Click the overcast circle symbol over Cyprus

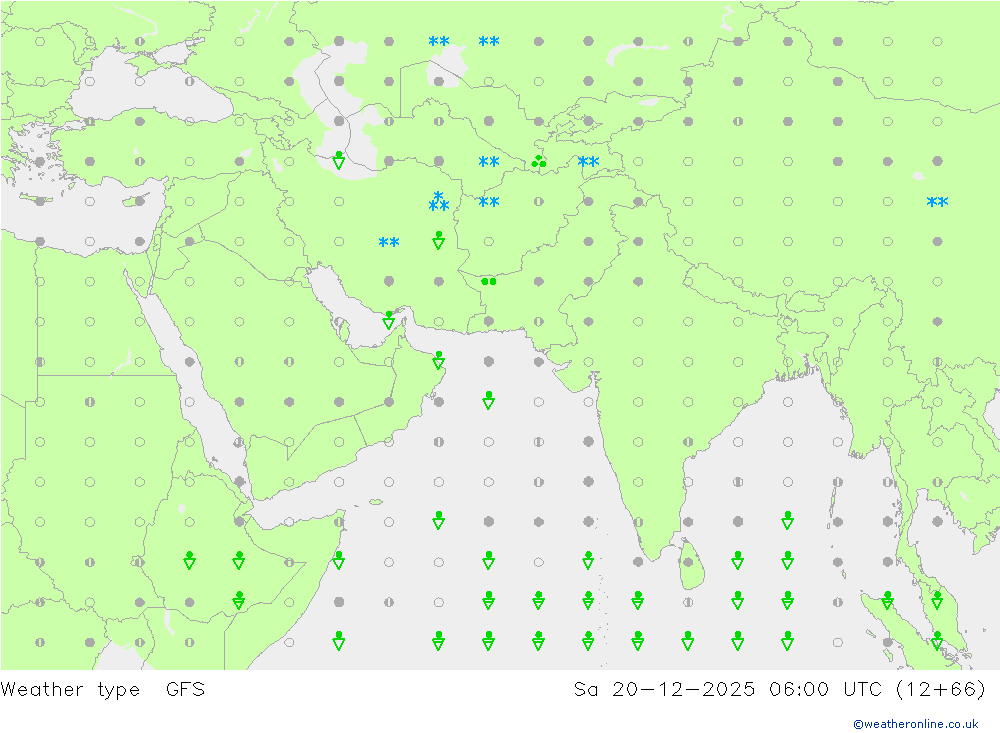(140, 202)
